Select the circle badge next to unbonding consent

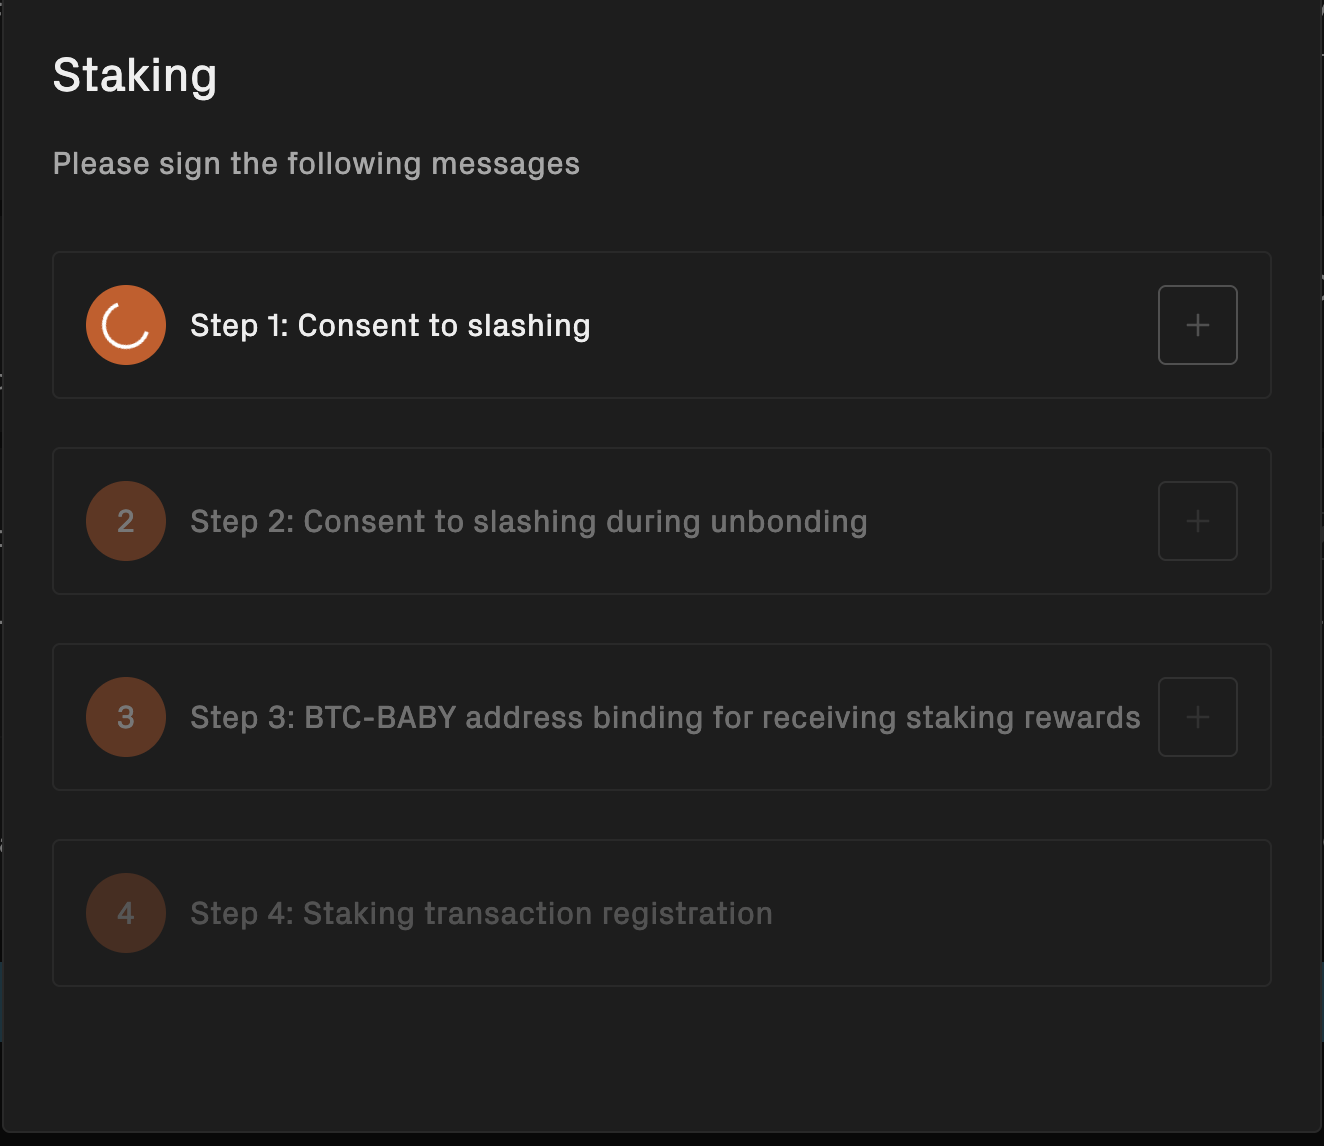126,521
